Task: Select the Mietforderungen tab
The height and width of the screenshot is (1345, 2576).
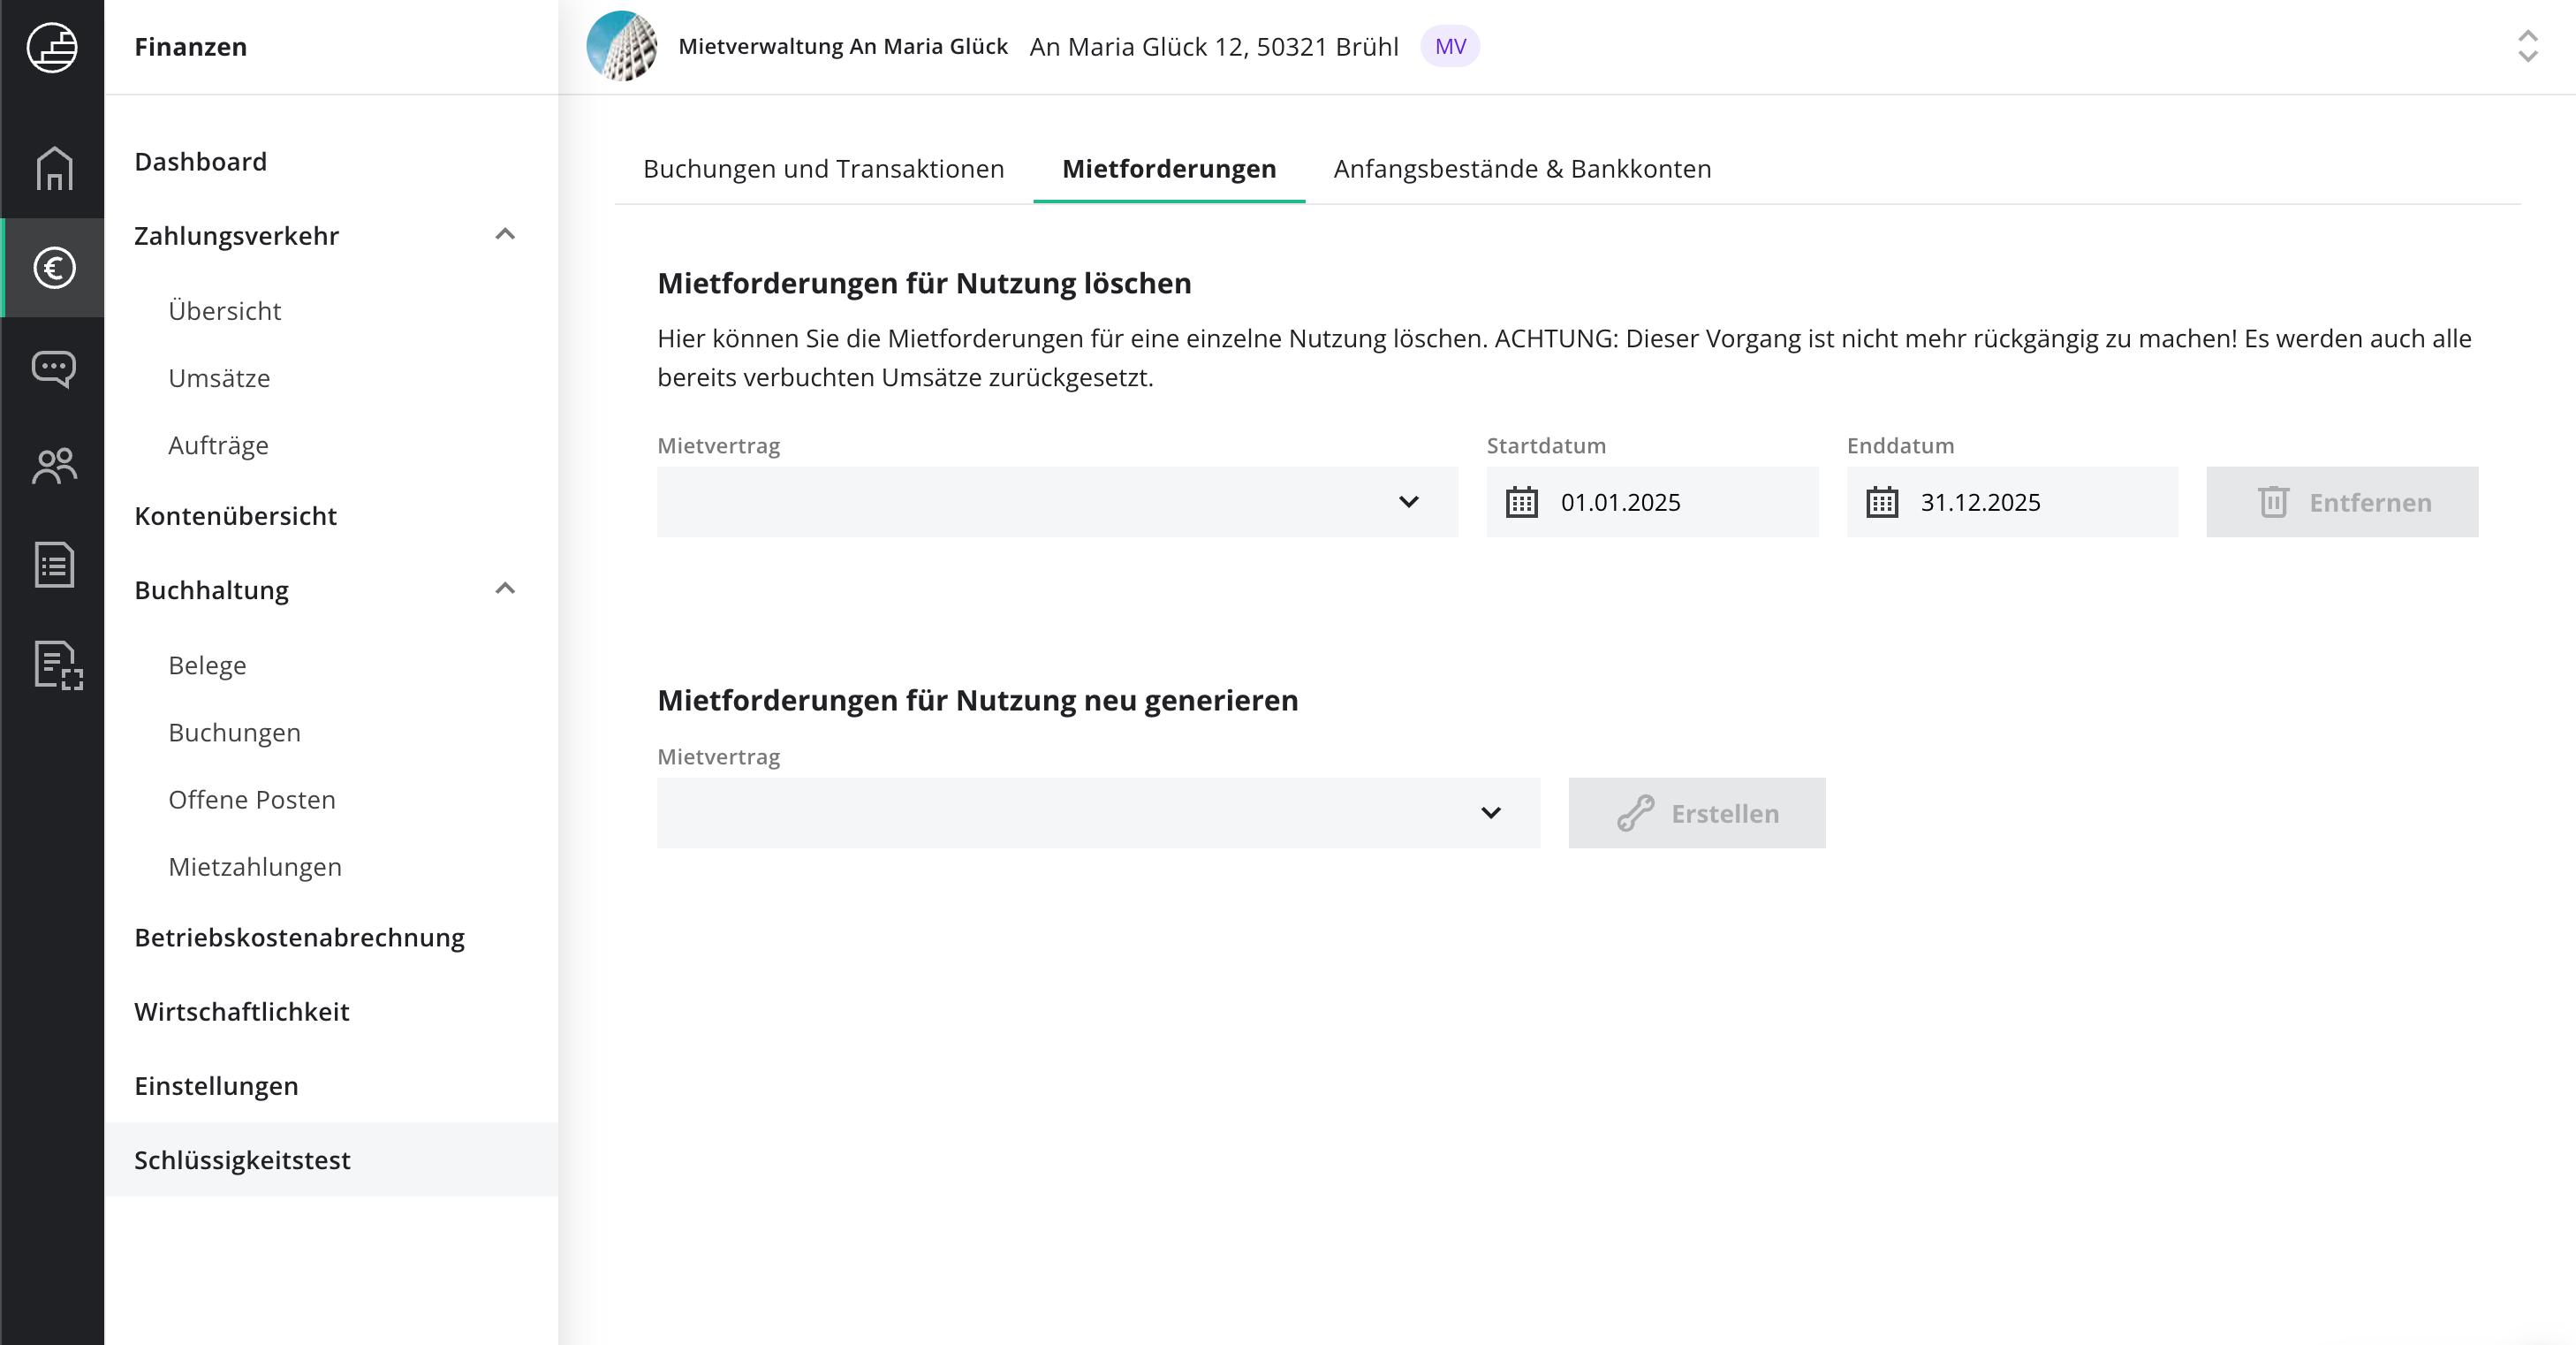Action: click(1169, 169)
